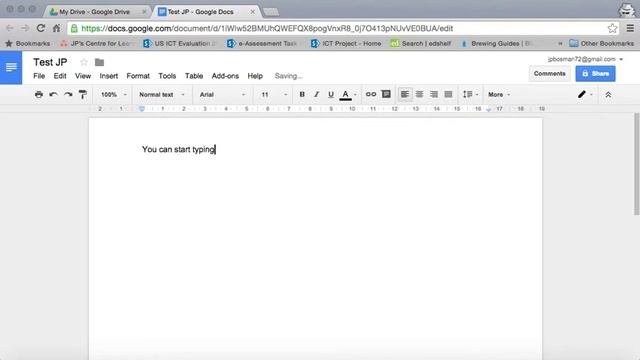Viewport: 640px width, 360px height.
Task: Bookmark this page with the star
Action: point(612,28)
